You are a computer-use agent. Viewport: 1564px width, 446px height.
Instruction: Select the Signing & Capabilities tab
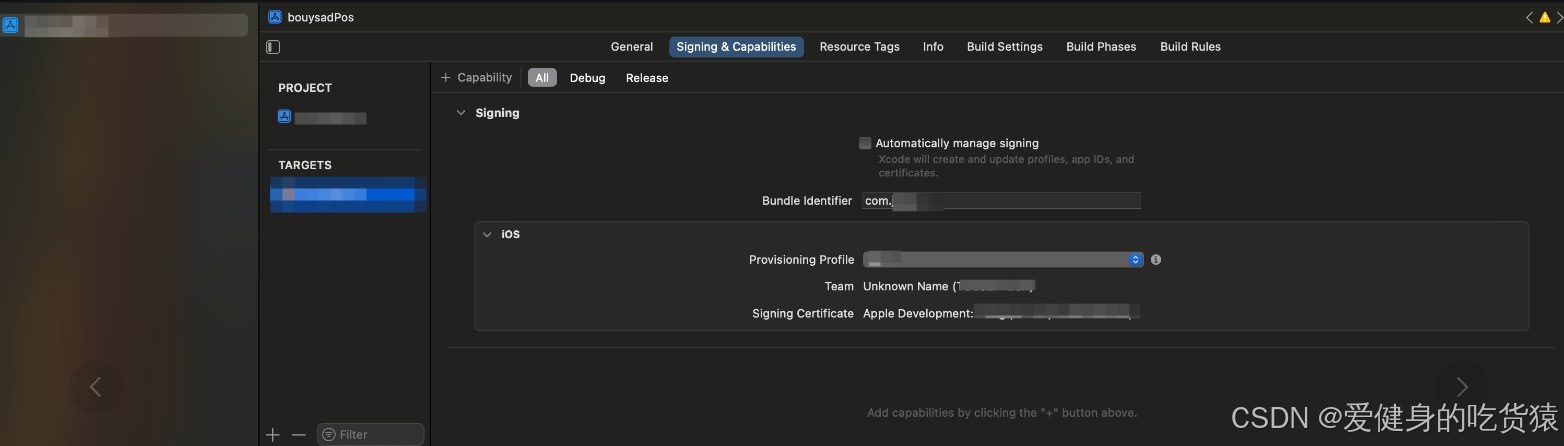tap(736, 47)
